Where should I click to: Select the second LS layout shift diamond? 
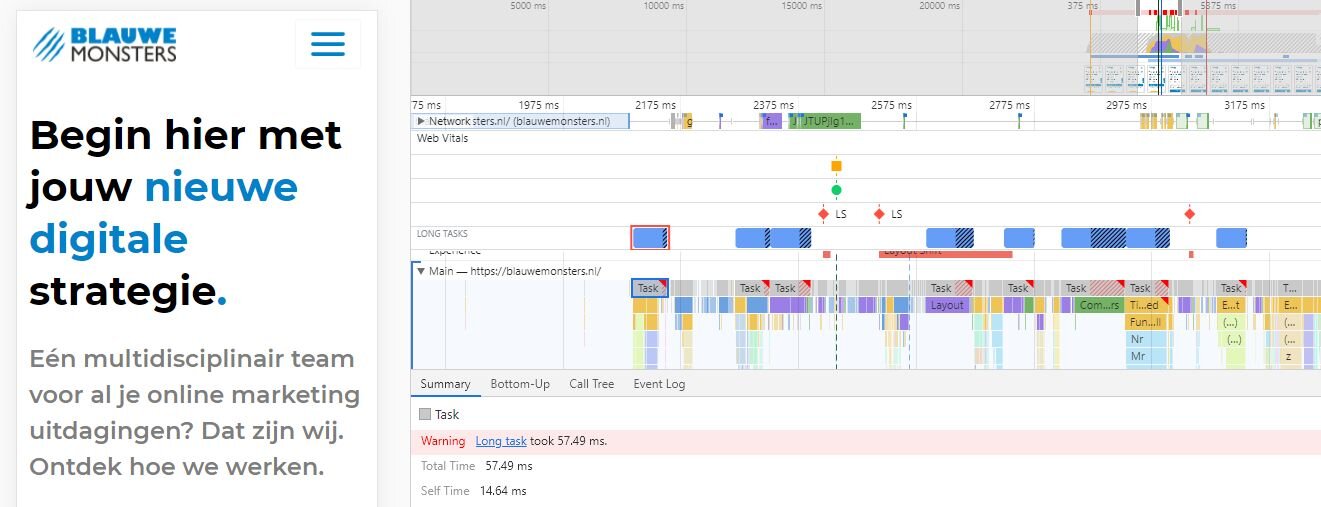tap(879, 214)
